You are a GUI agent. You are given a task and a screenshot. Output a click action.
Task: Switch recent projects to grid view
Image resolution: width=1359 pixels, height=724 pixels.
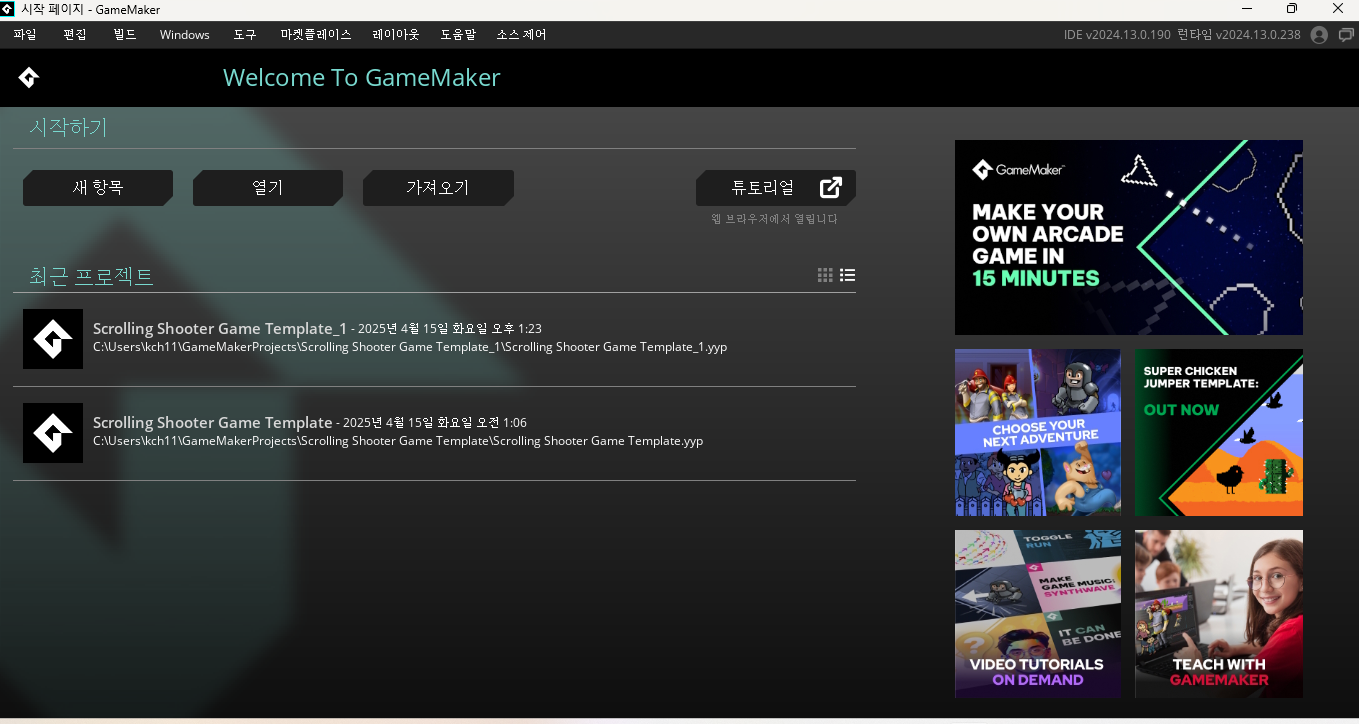coord(825,275)
